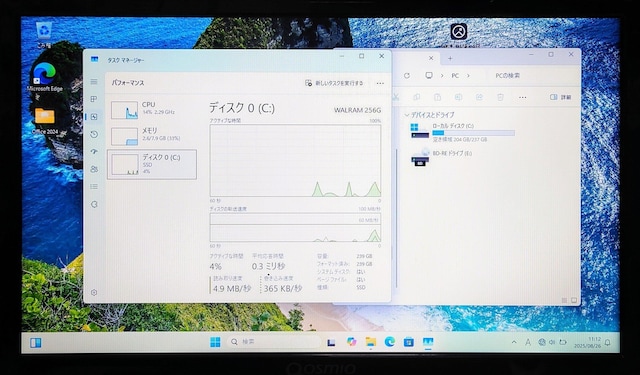640x375 pixels.
Task: Click the monitor icon in Explorer address bar
Action: pyautogui.click(x=429, y=75)
